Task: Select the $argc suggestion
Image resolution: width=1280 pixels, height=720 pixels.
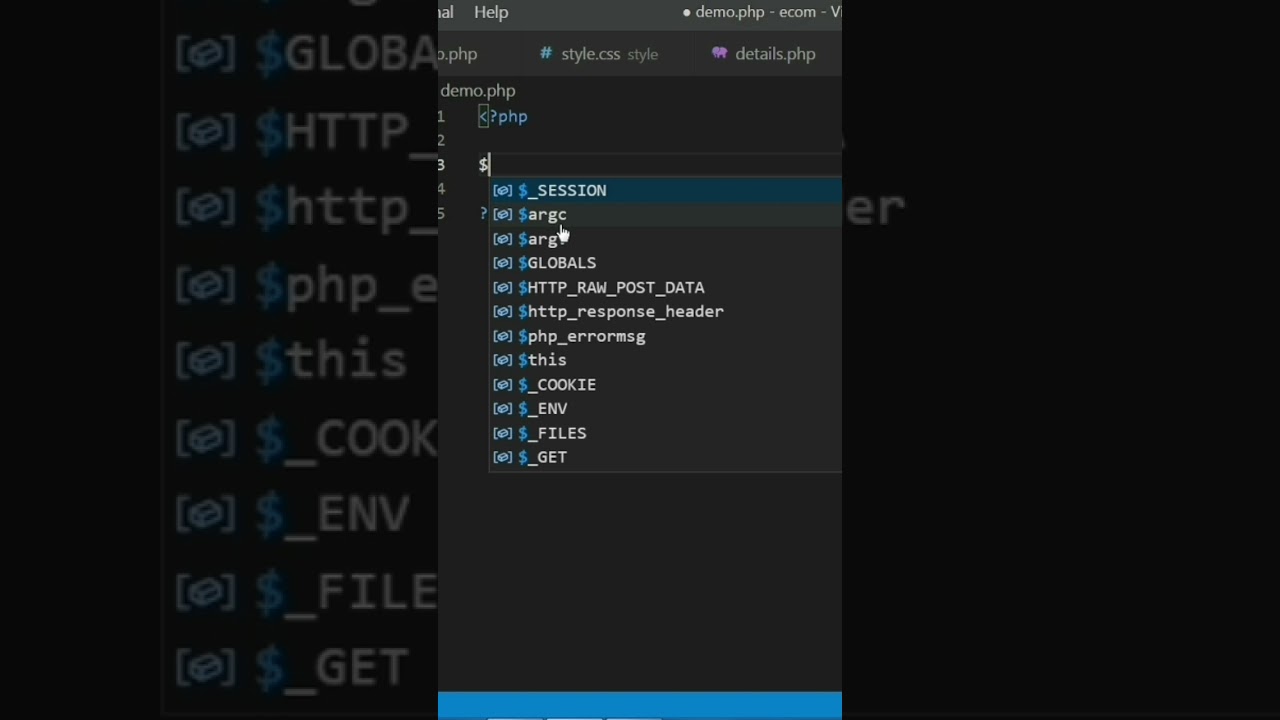Action: point(665,214)
